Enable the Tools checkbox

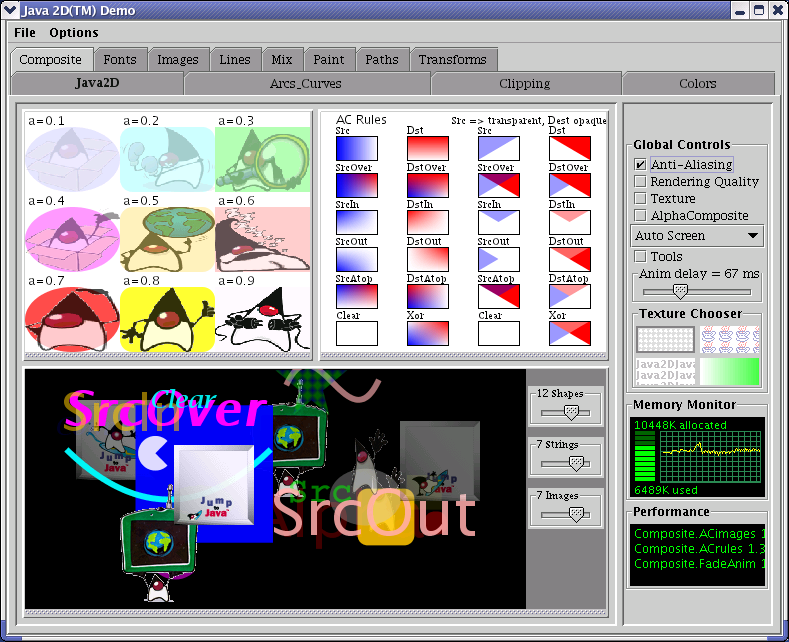coord(640,257)
